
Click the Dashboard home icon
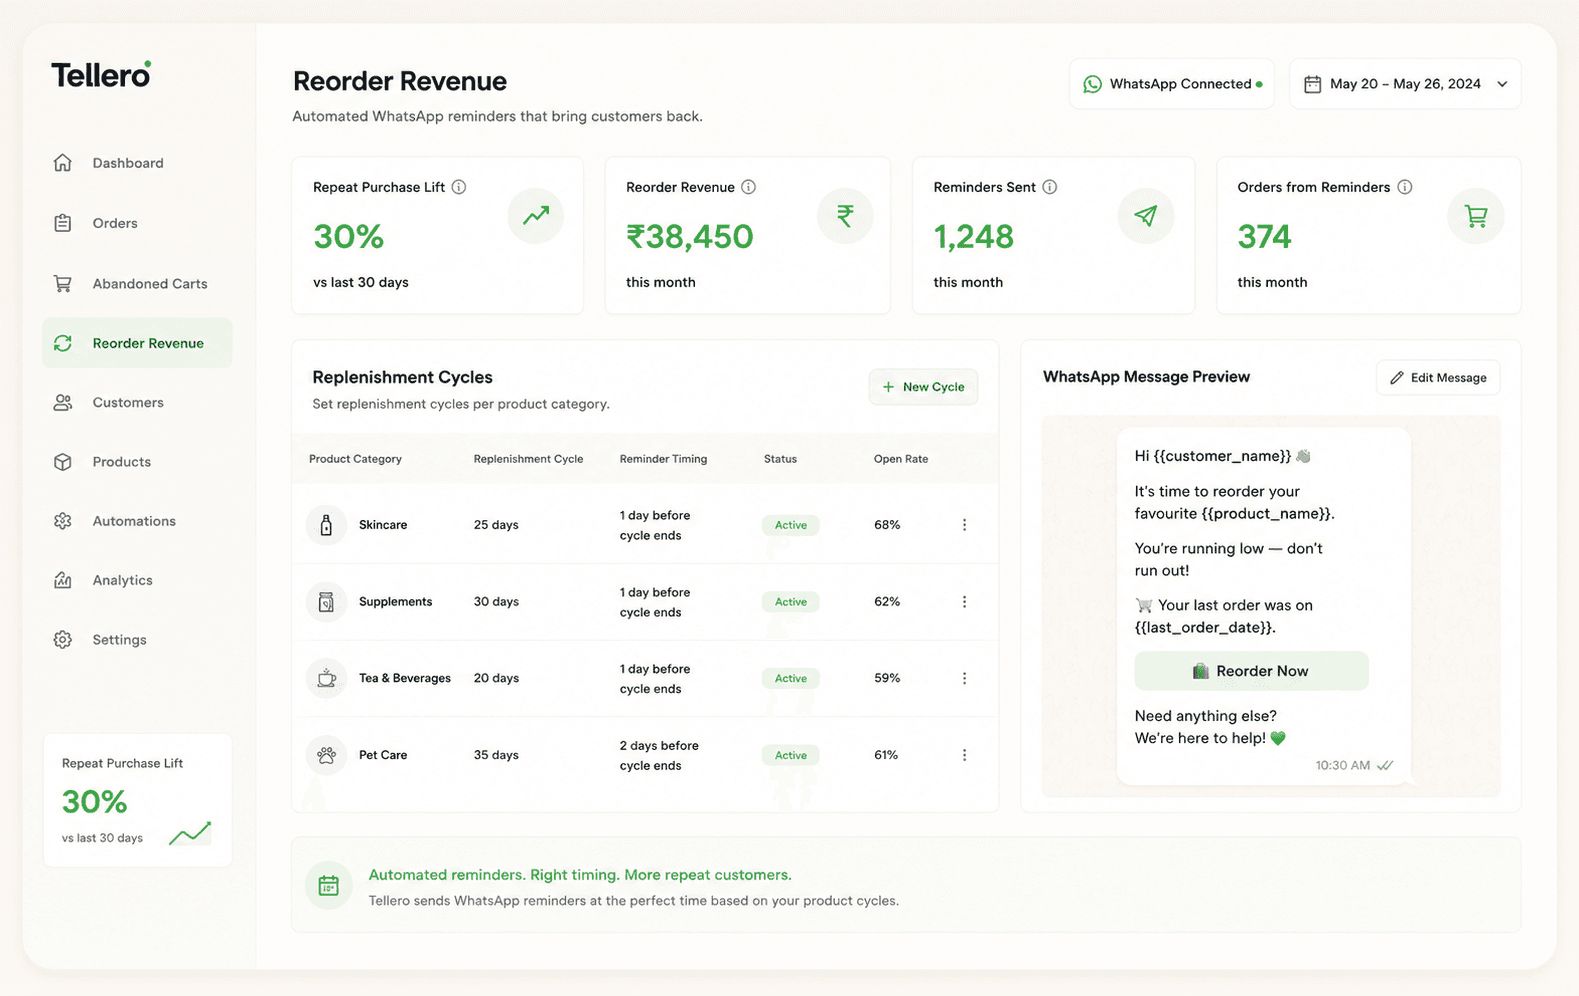pyautogui.click(x=63, y=162)
